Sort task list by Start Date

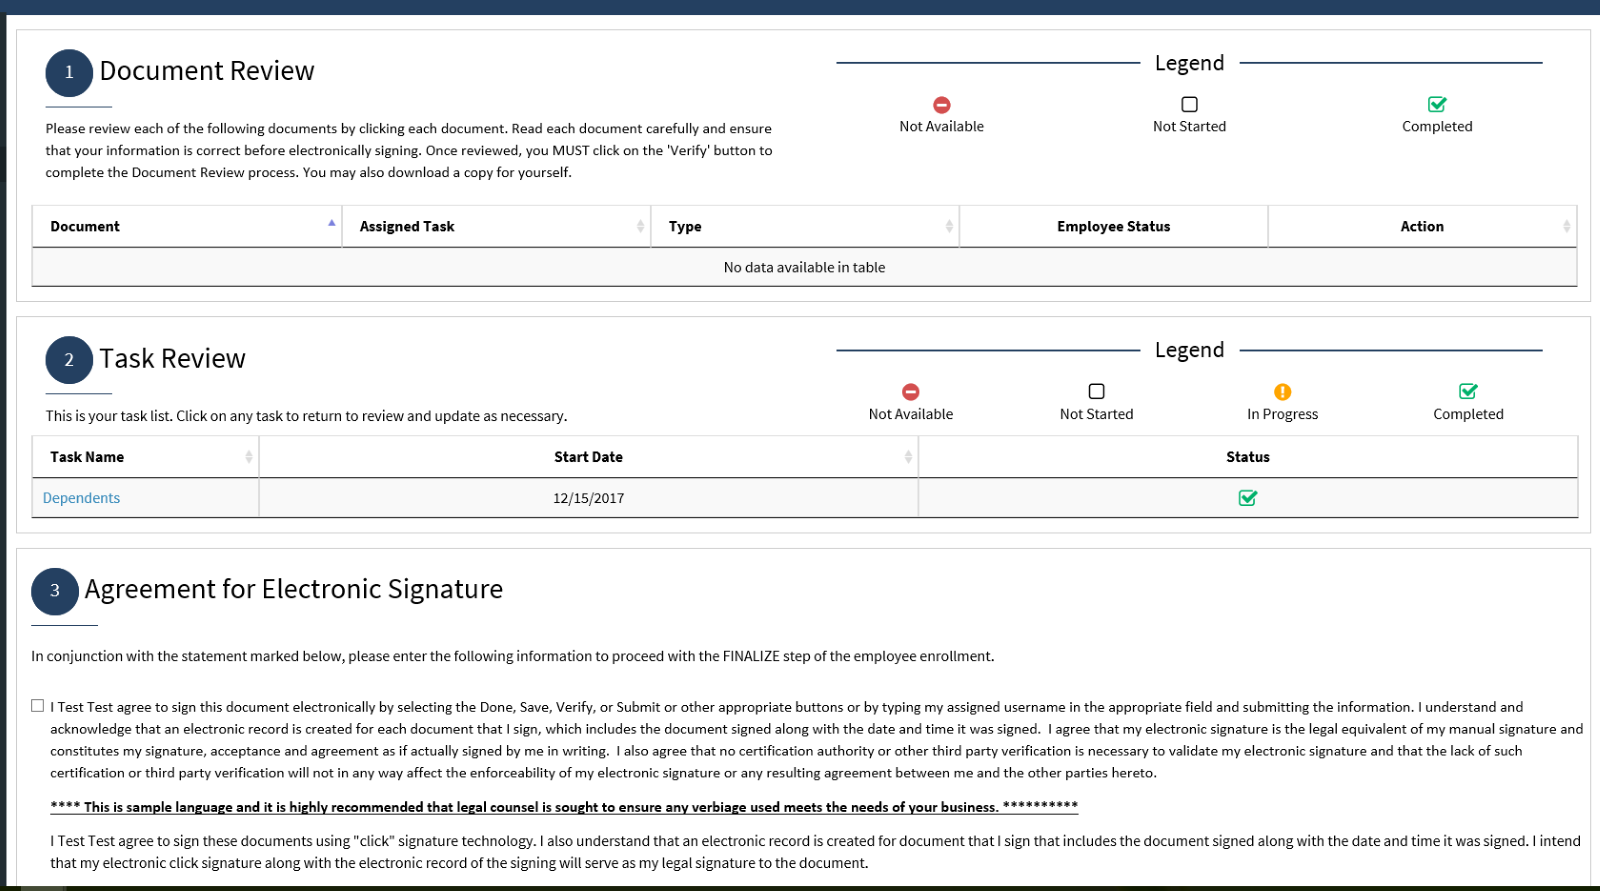tap(588, 457)
